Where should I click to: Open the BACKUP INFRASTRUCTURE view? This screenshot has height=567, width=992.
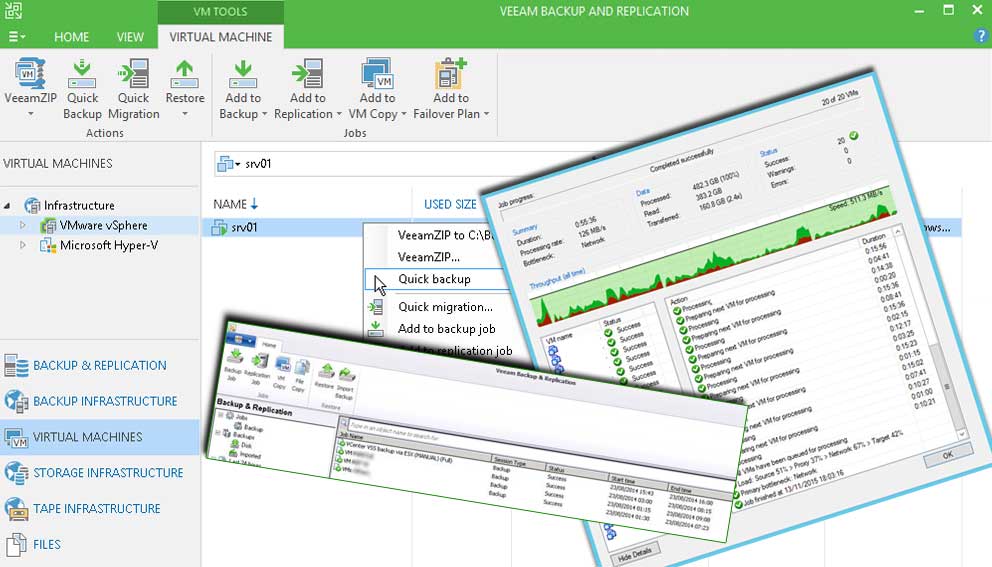(x=105, y=401)
